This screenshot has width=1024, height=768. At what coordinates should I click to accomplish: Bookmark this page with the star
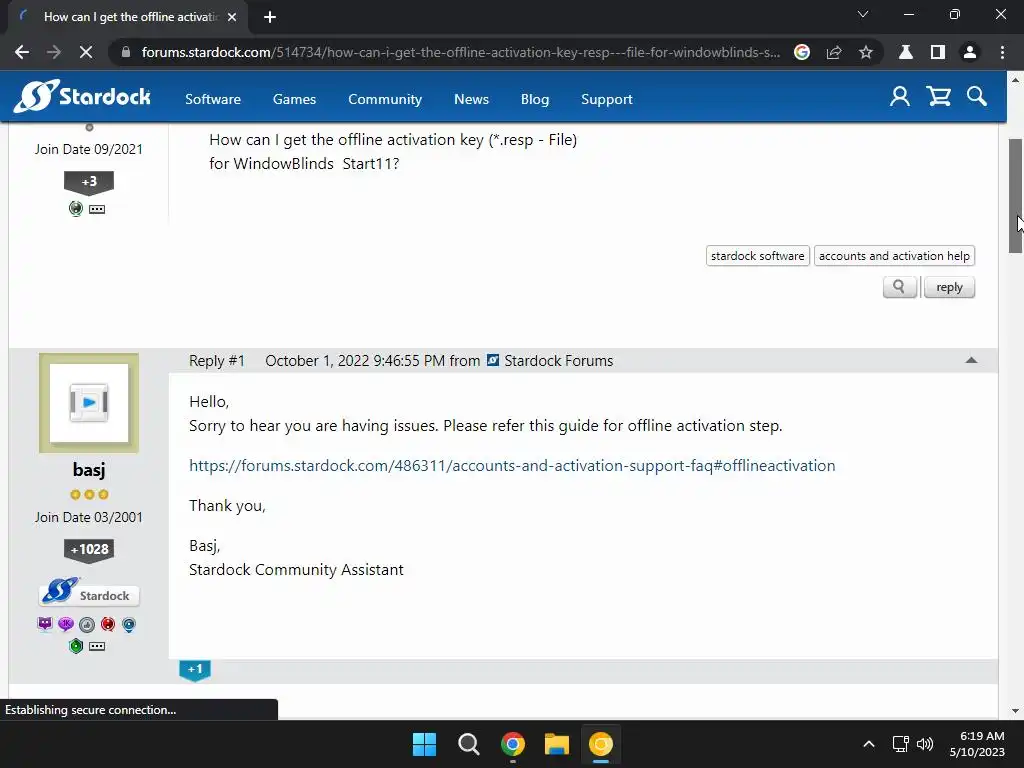866,52
